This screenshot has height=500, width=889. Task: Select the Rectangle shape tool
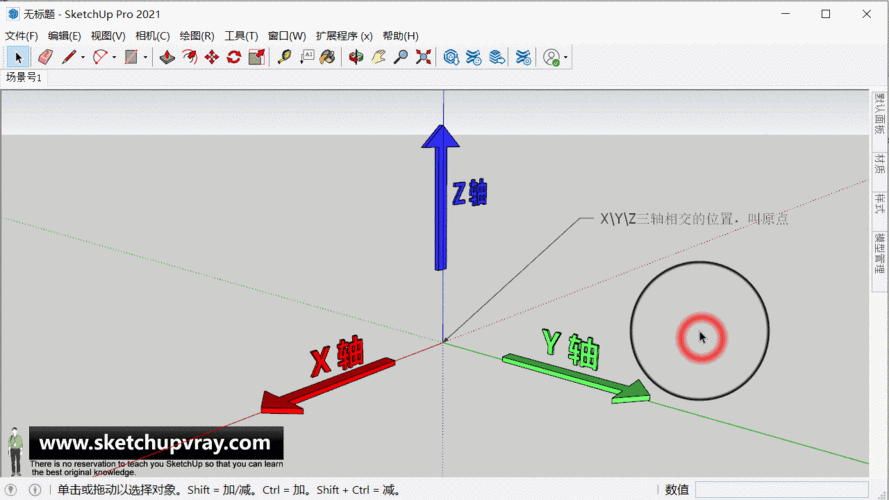click(x=131, y=57)
